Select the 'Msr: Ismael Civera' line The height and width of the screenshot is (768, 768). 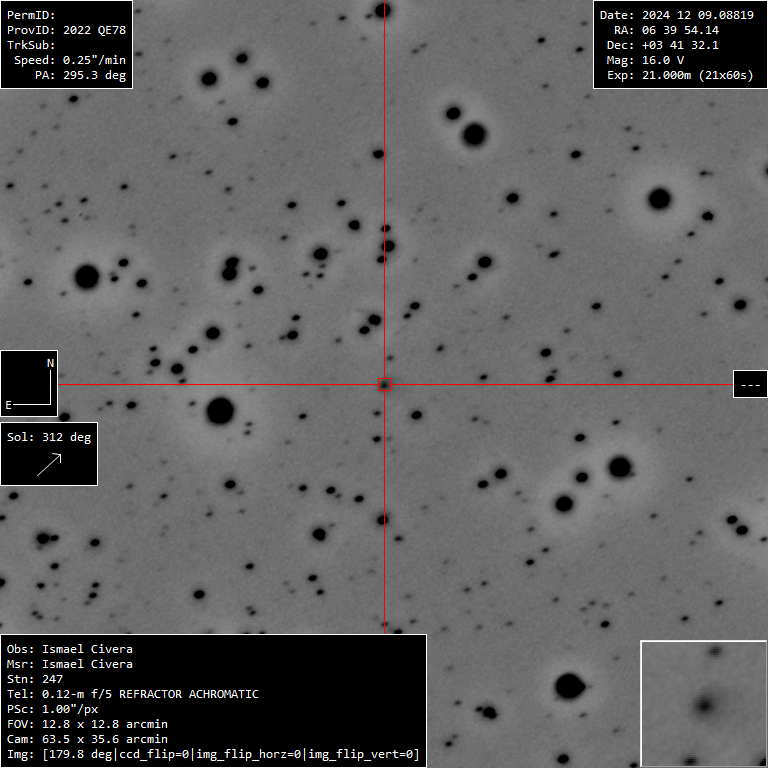70,664
